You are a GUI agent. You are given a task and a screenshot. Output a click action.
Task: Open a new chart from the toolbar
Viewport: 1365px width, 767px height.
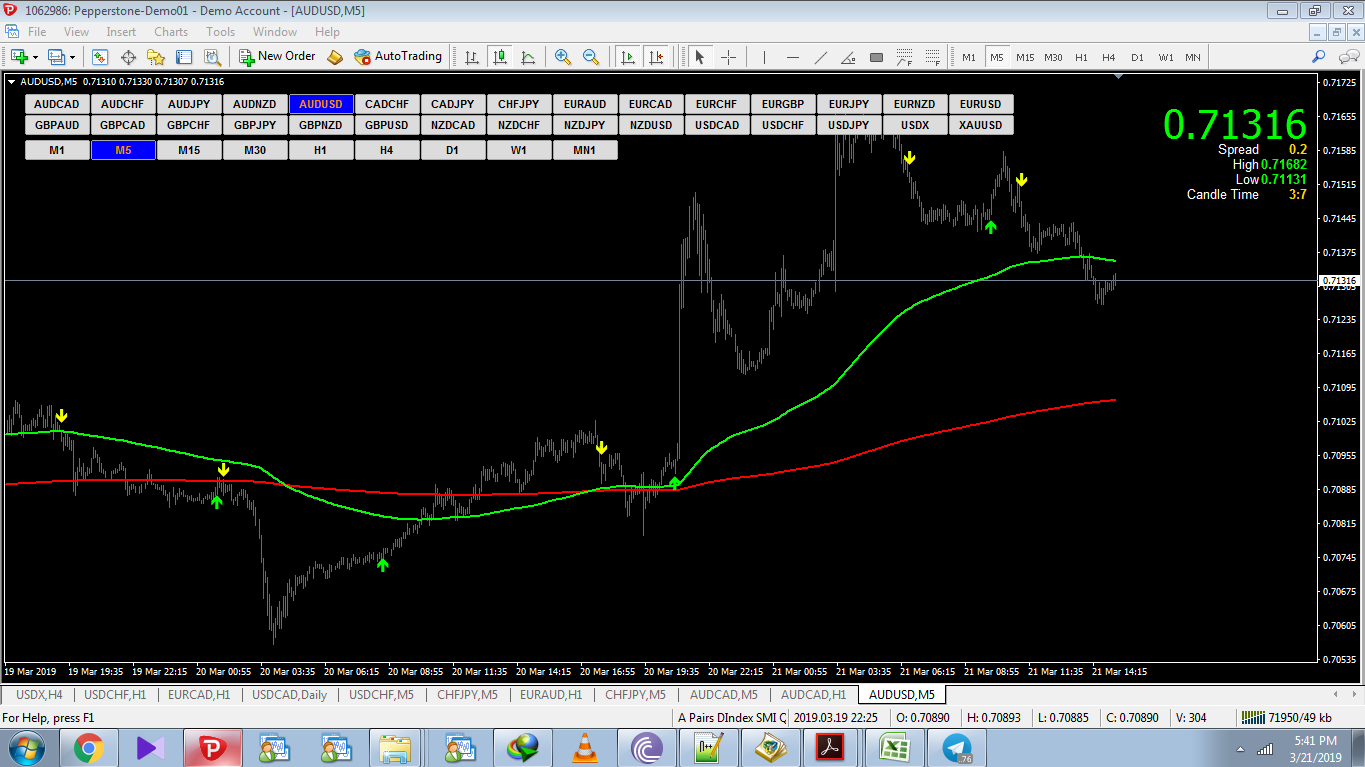coord(19,57)
